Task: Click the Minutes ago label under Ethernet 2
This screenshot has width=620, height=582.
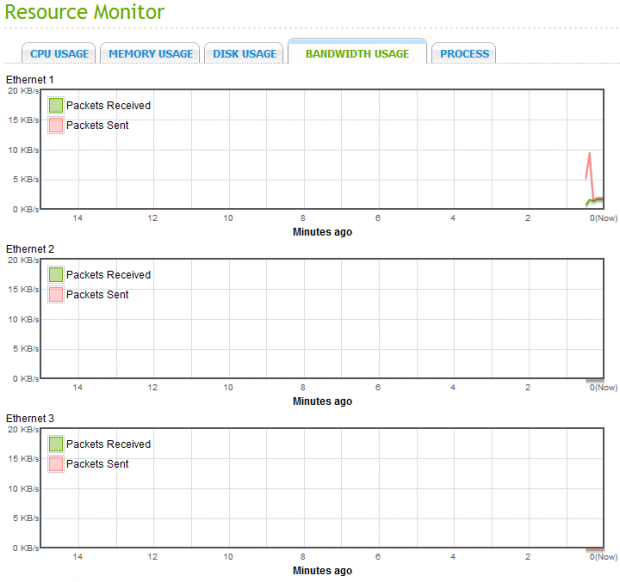Action: [x=322, y=401]
